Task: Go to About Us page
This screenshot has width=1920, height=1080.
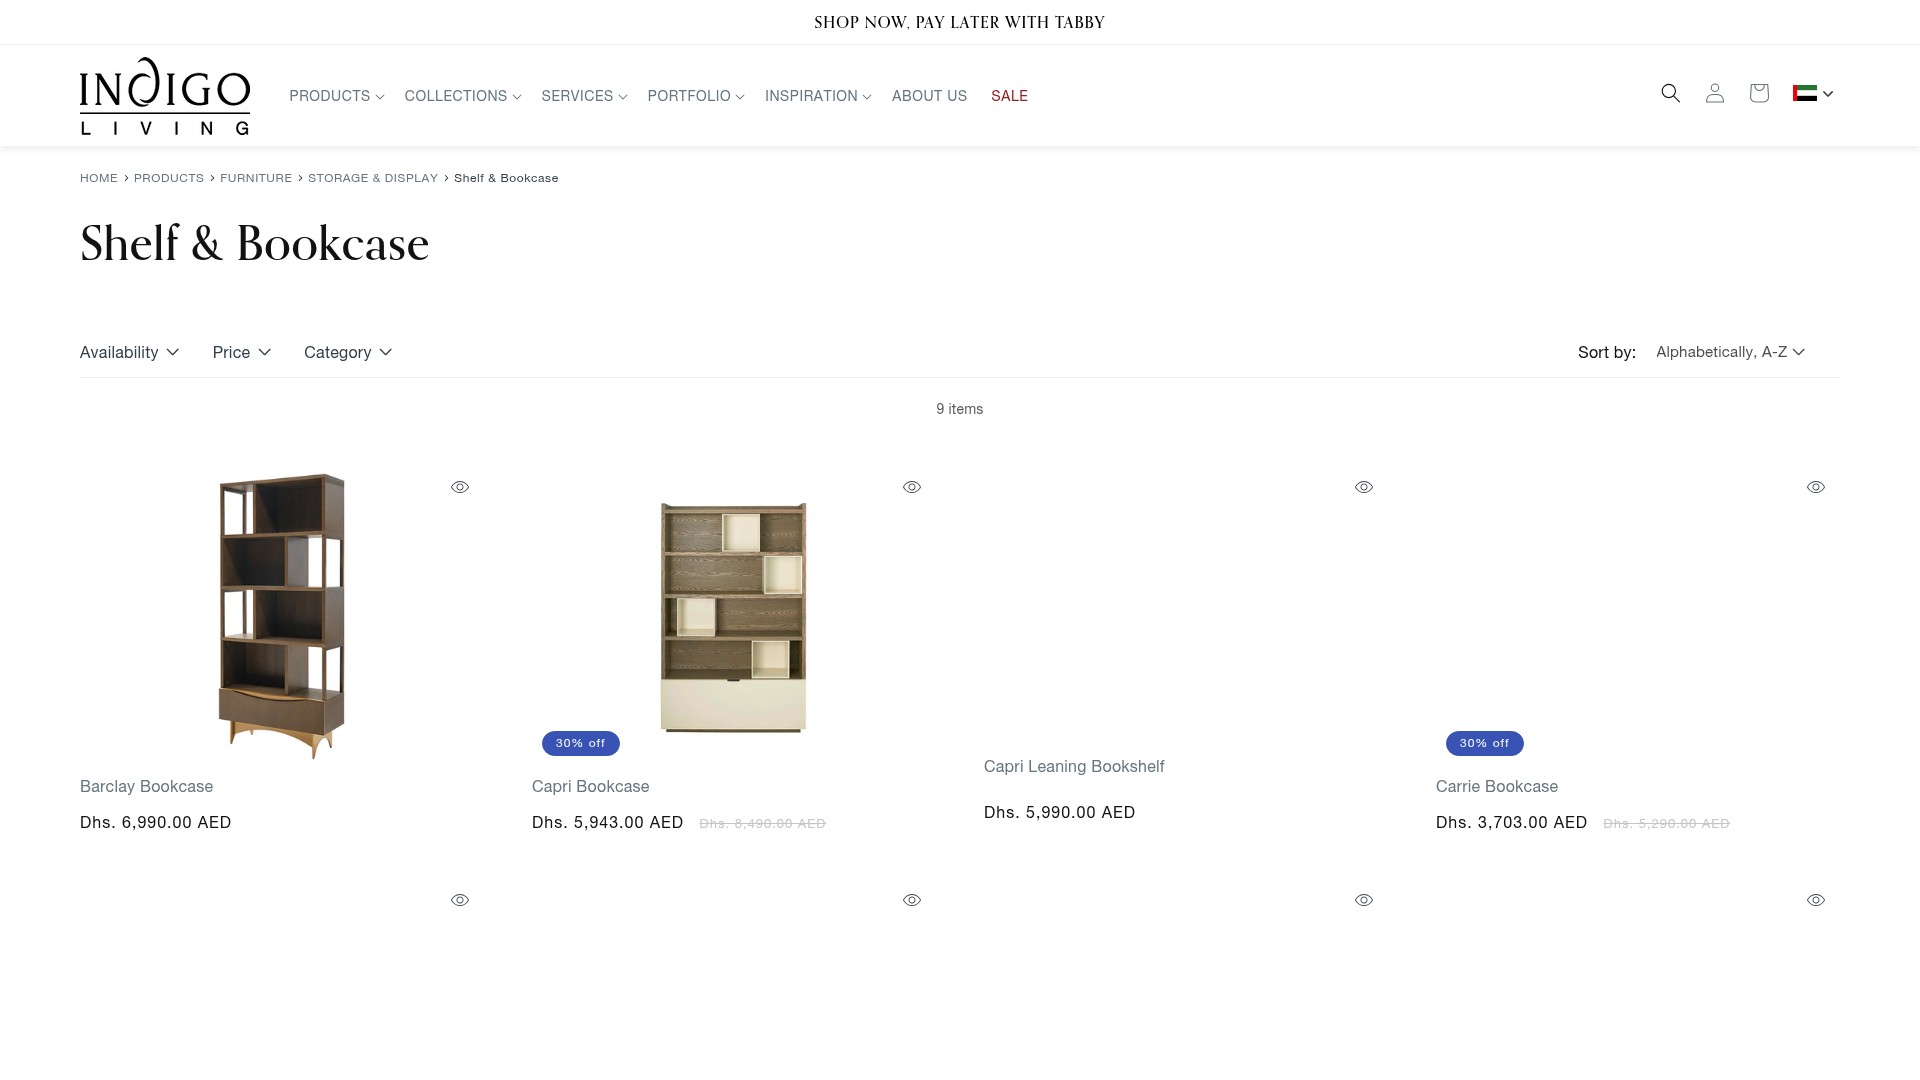Action: (929, 96)
